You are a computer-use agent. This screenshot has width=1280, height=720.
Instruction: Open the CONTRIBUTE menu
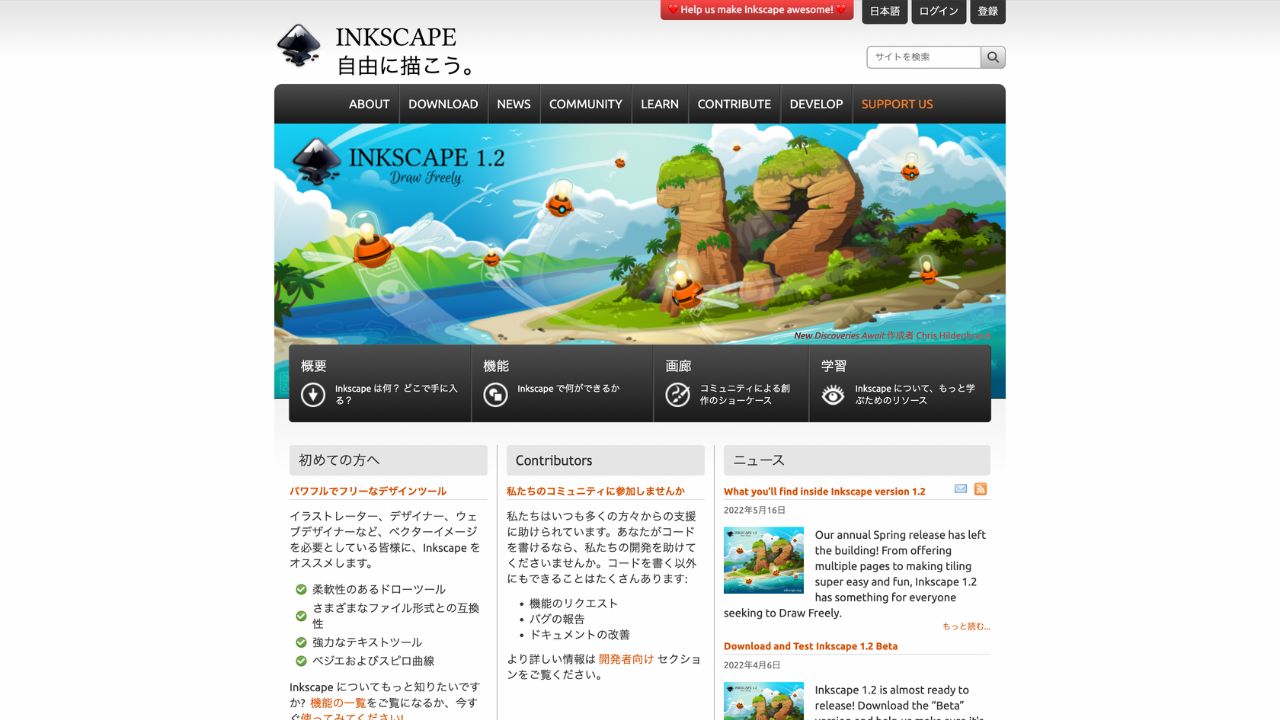(734, 104)
